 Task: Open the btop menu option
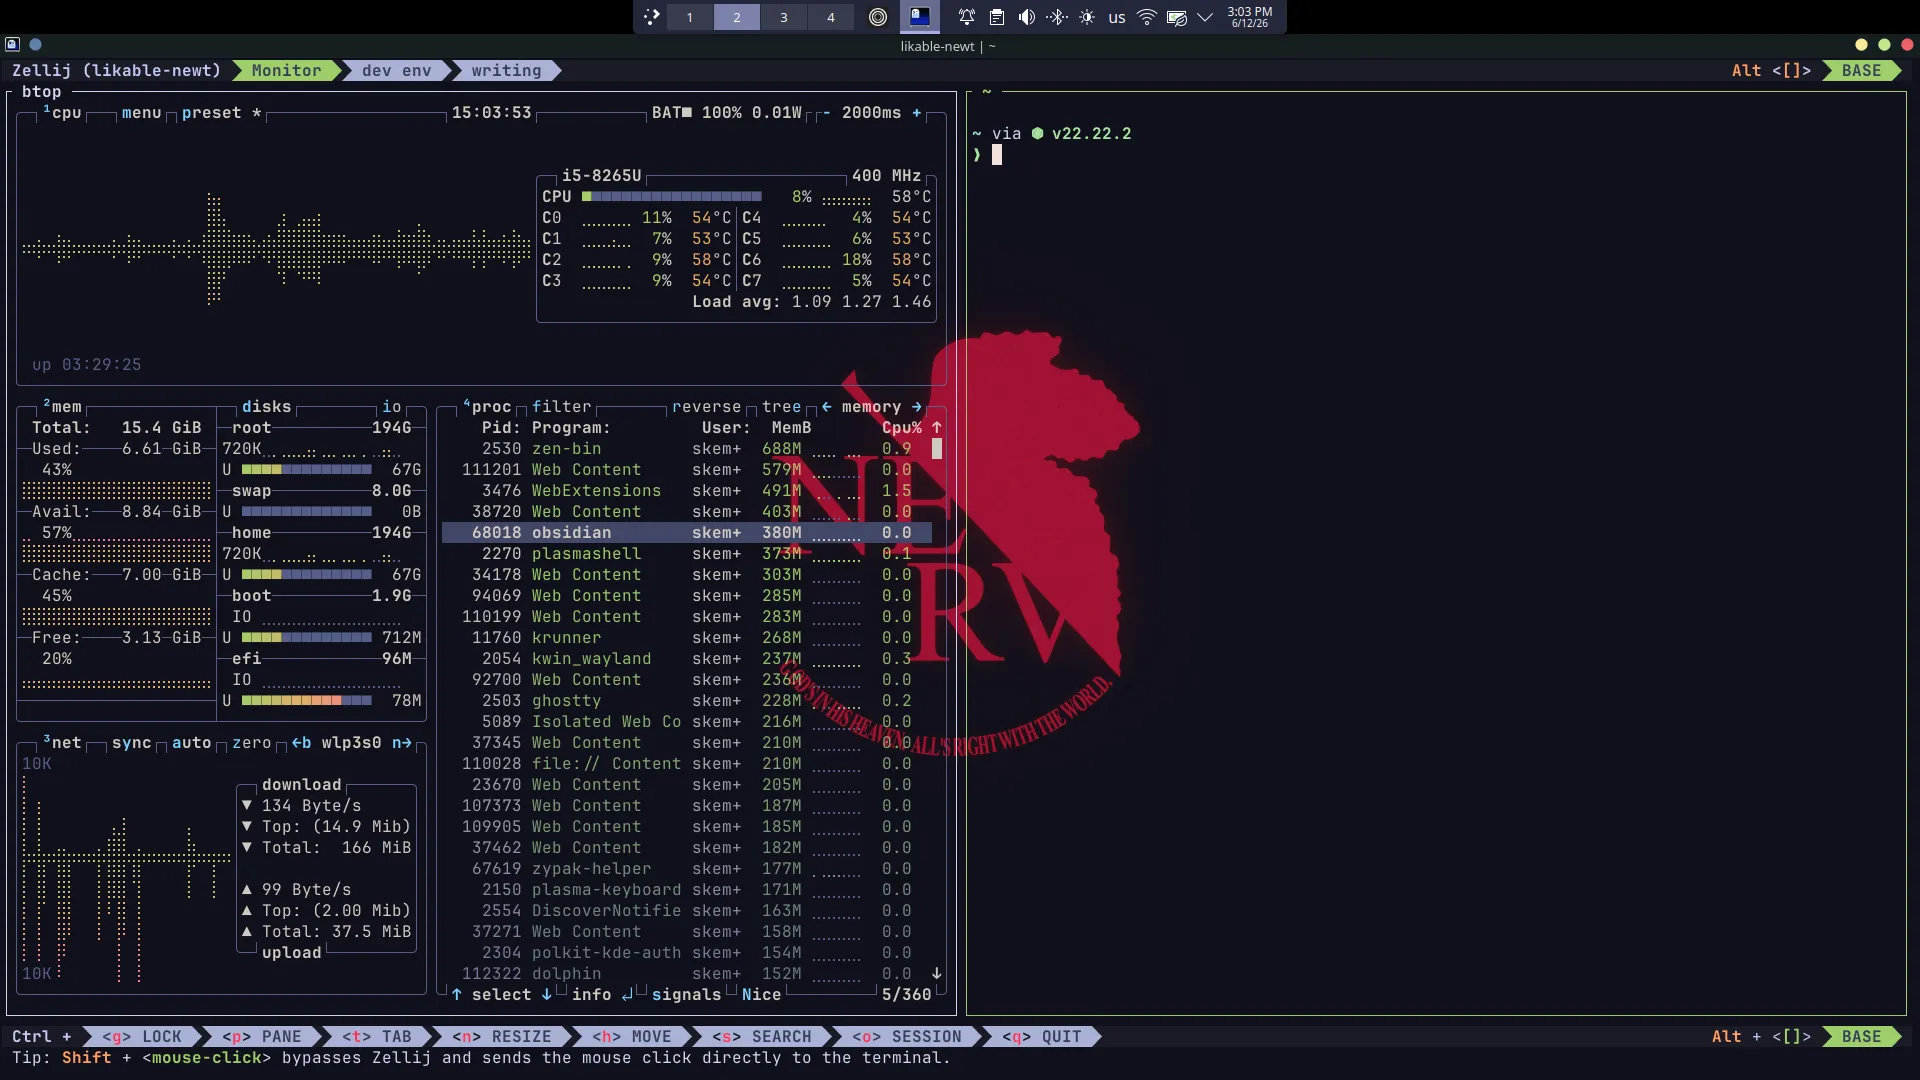click(141, 113)
